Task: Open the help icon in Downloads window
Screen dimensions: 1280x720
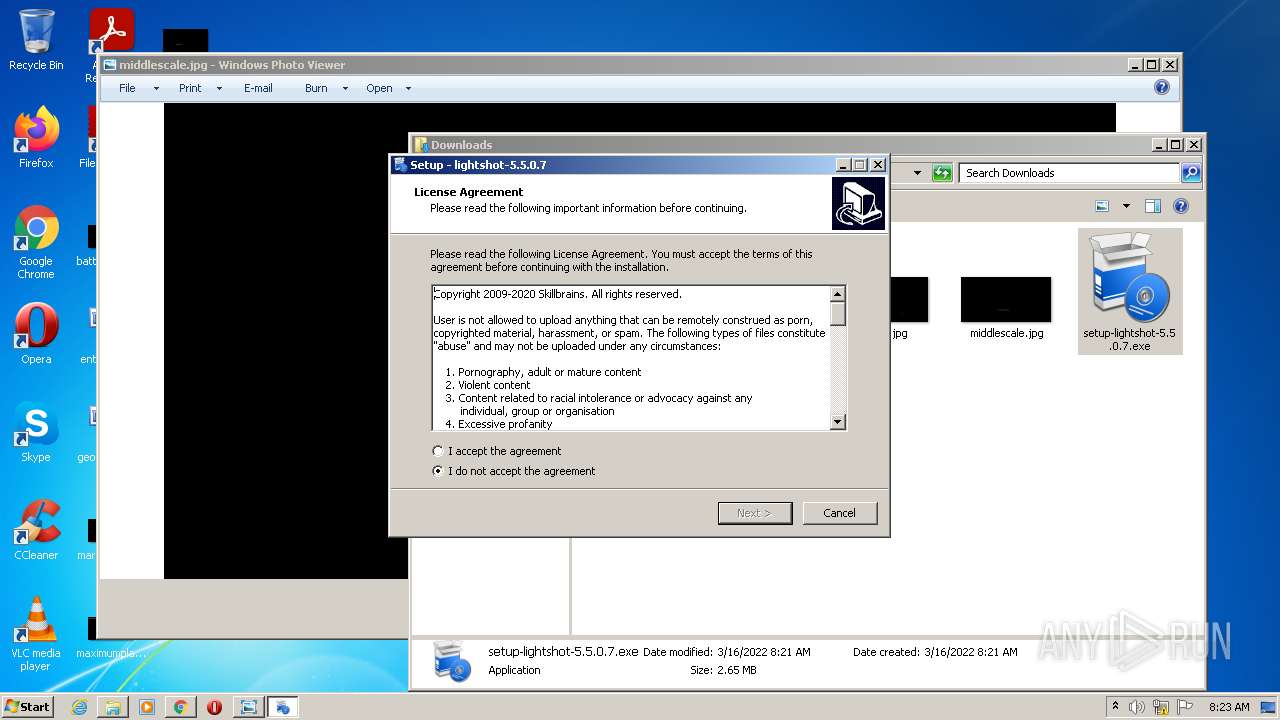Action: (1180, 206)
